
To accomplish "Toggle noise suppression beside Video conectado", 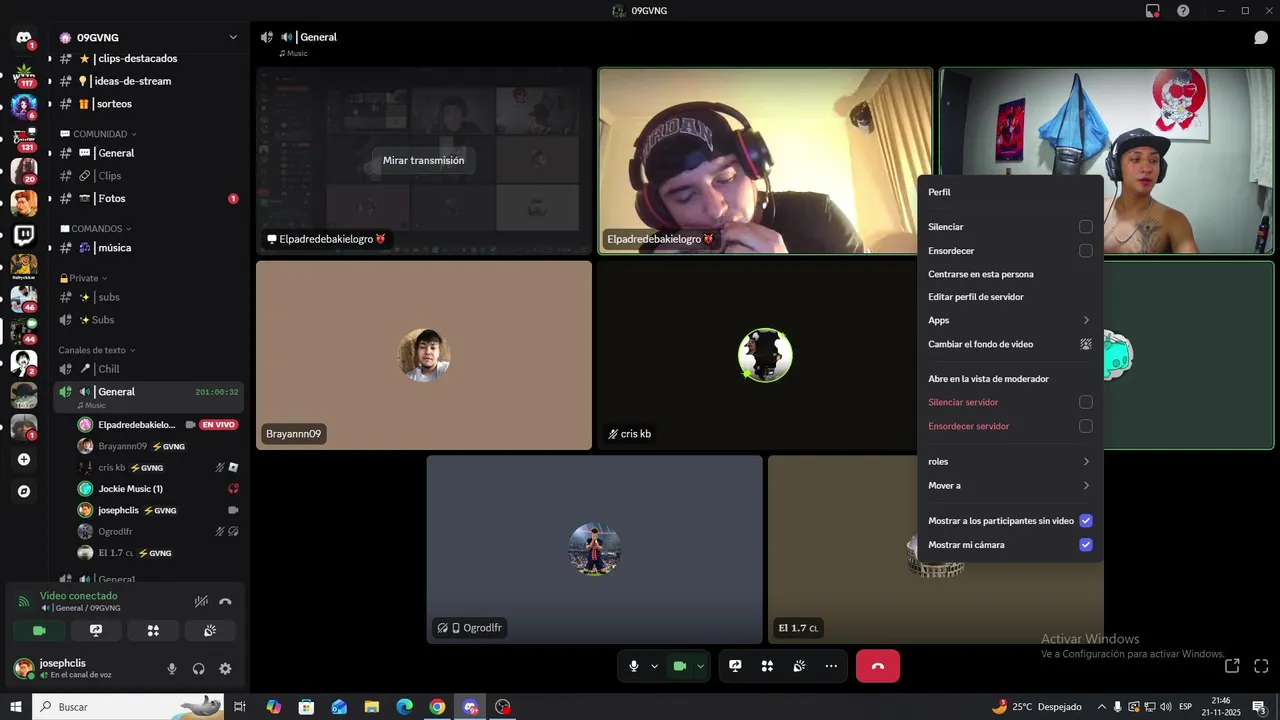I will tap(201, 602).
